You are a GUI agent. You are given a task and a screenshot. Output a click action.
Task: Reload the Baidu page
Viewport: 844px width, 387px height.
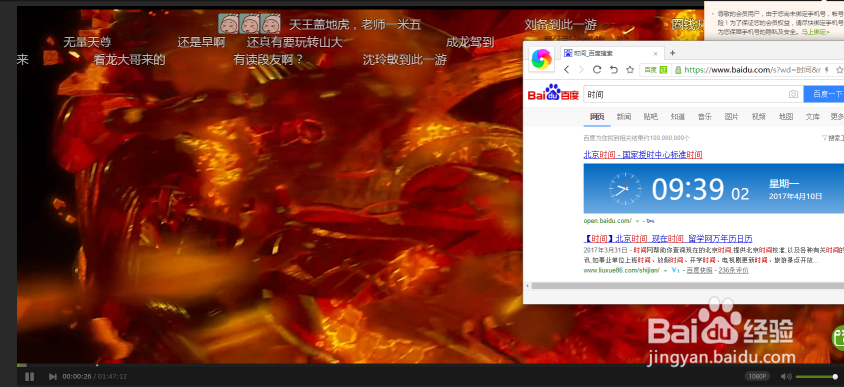pos(596,69)
